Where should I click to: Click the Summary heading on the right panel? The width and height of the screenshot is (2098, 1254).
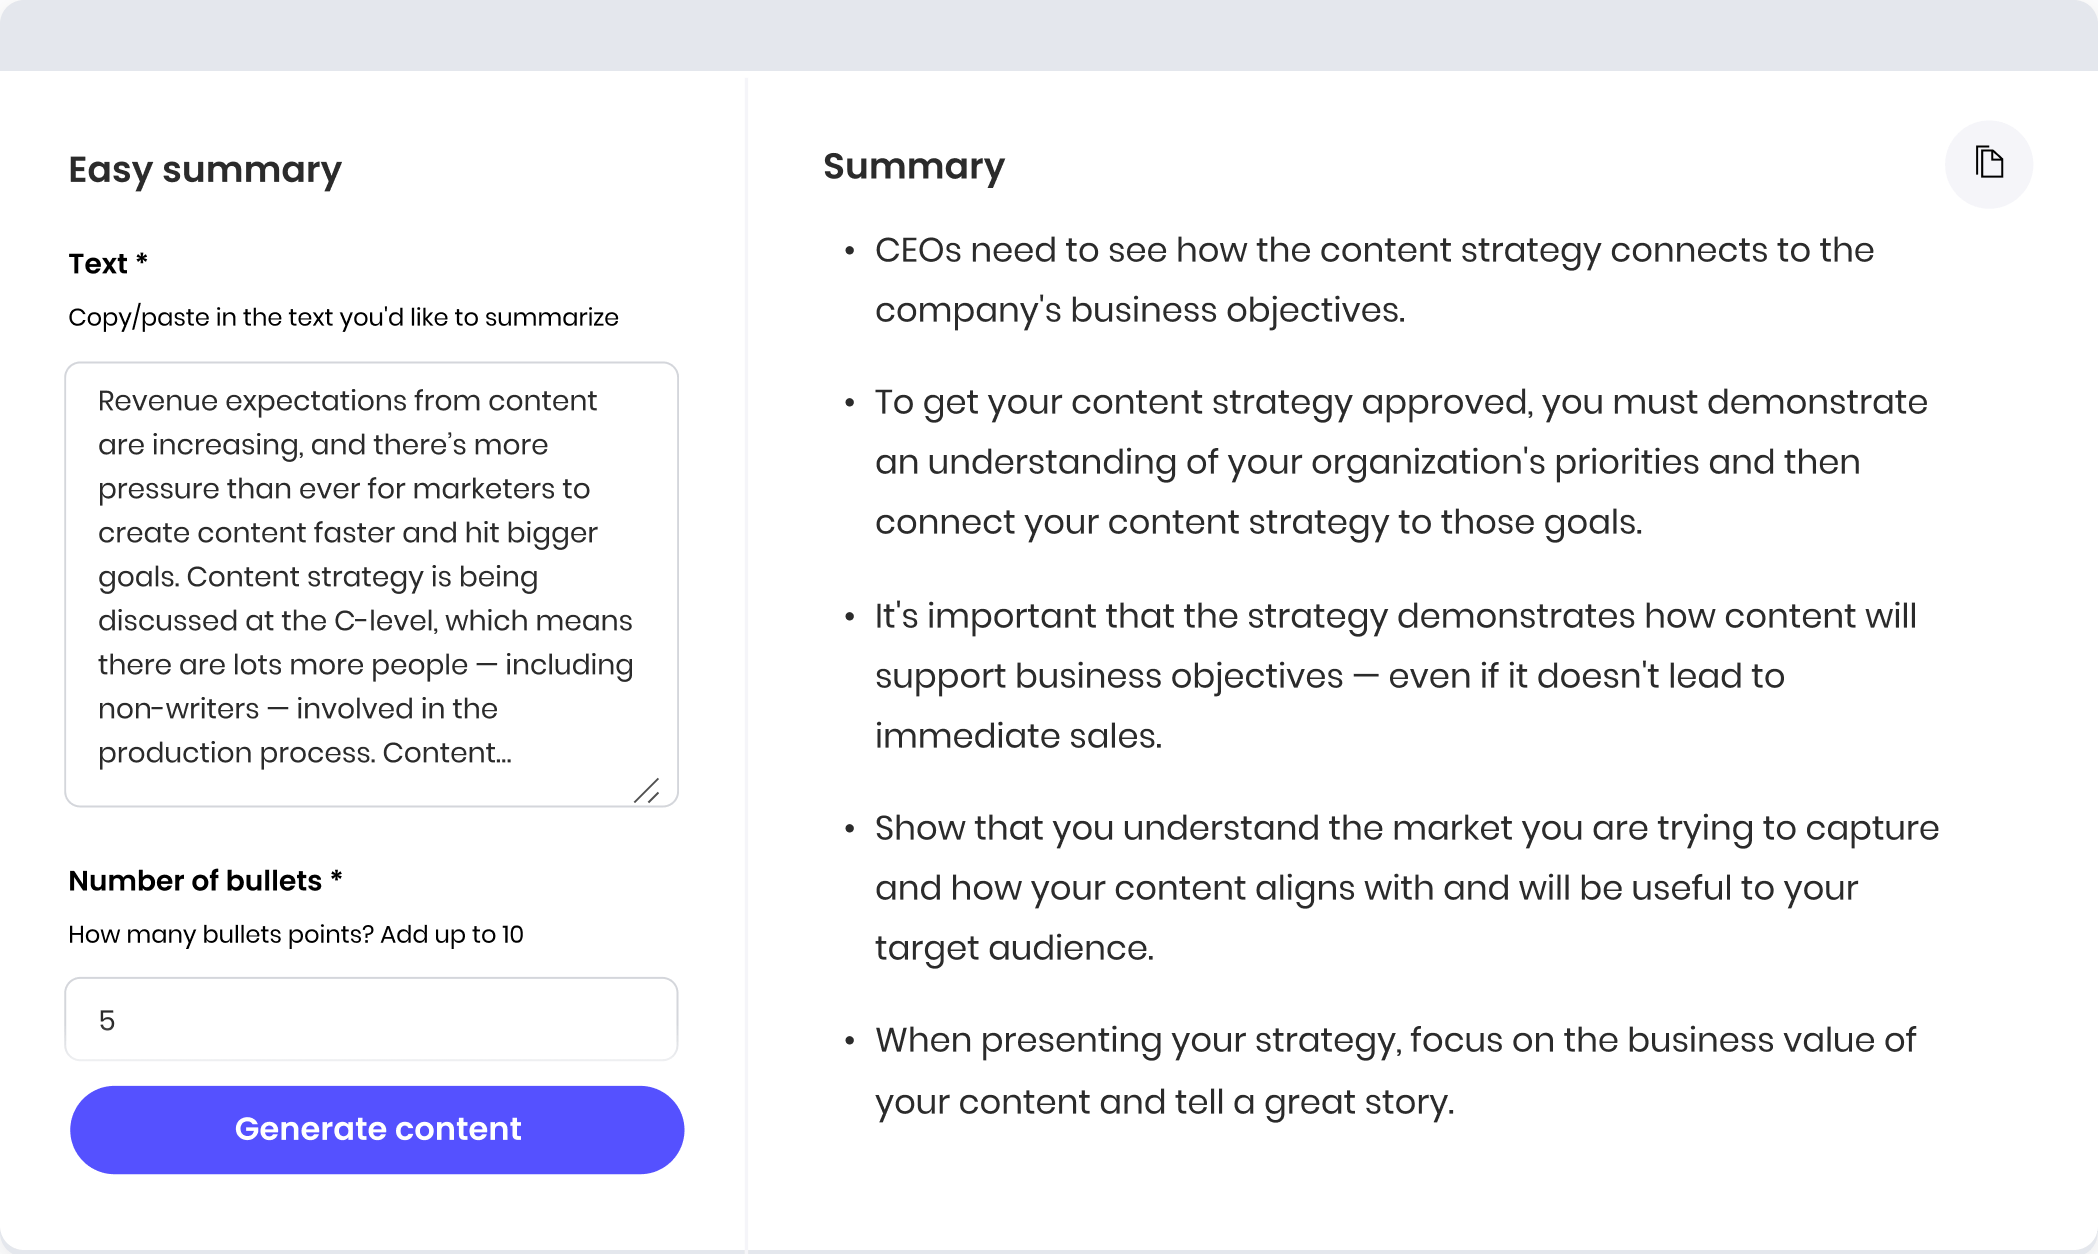914,166
